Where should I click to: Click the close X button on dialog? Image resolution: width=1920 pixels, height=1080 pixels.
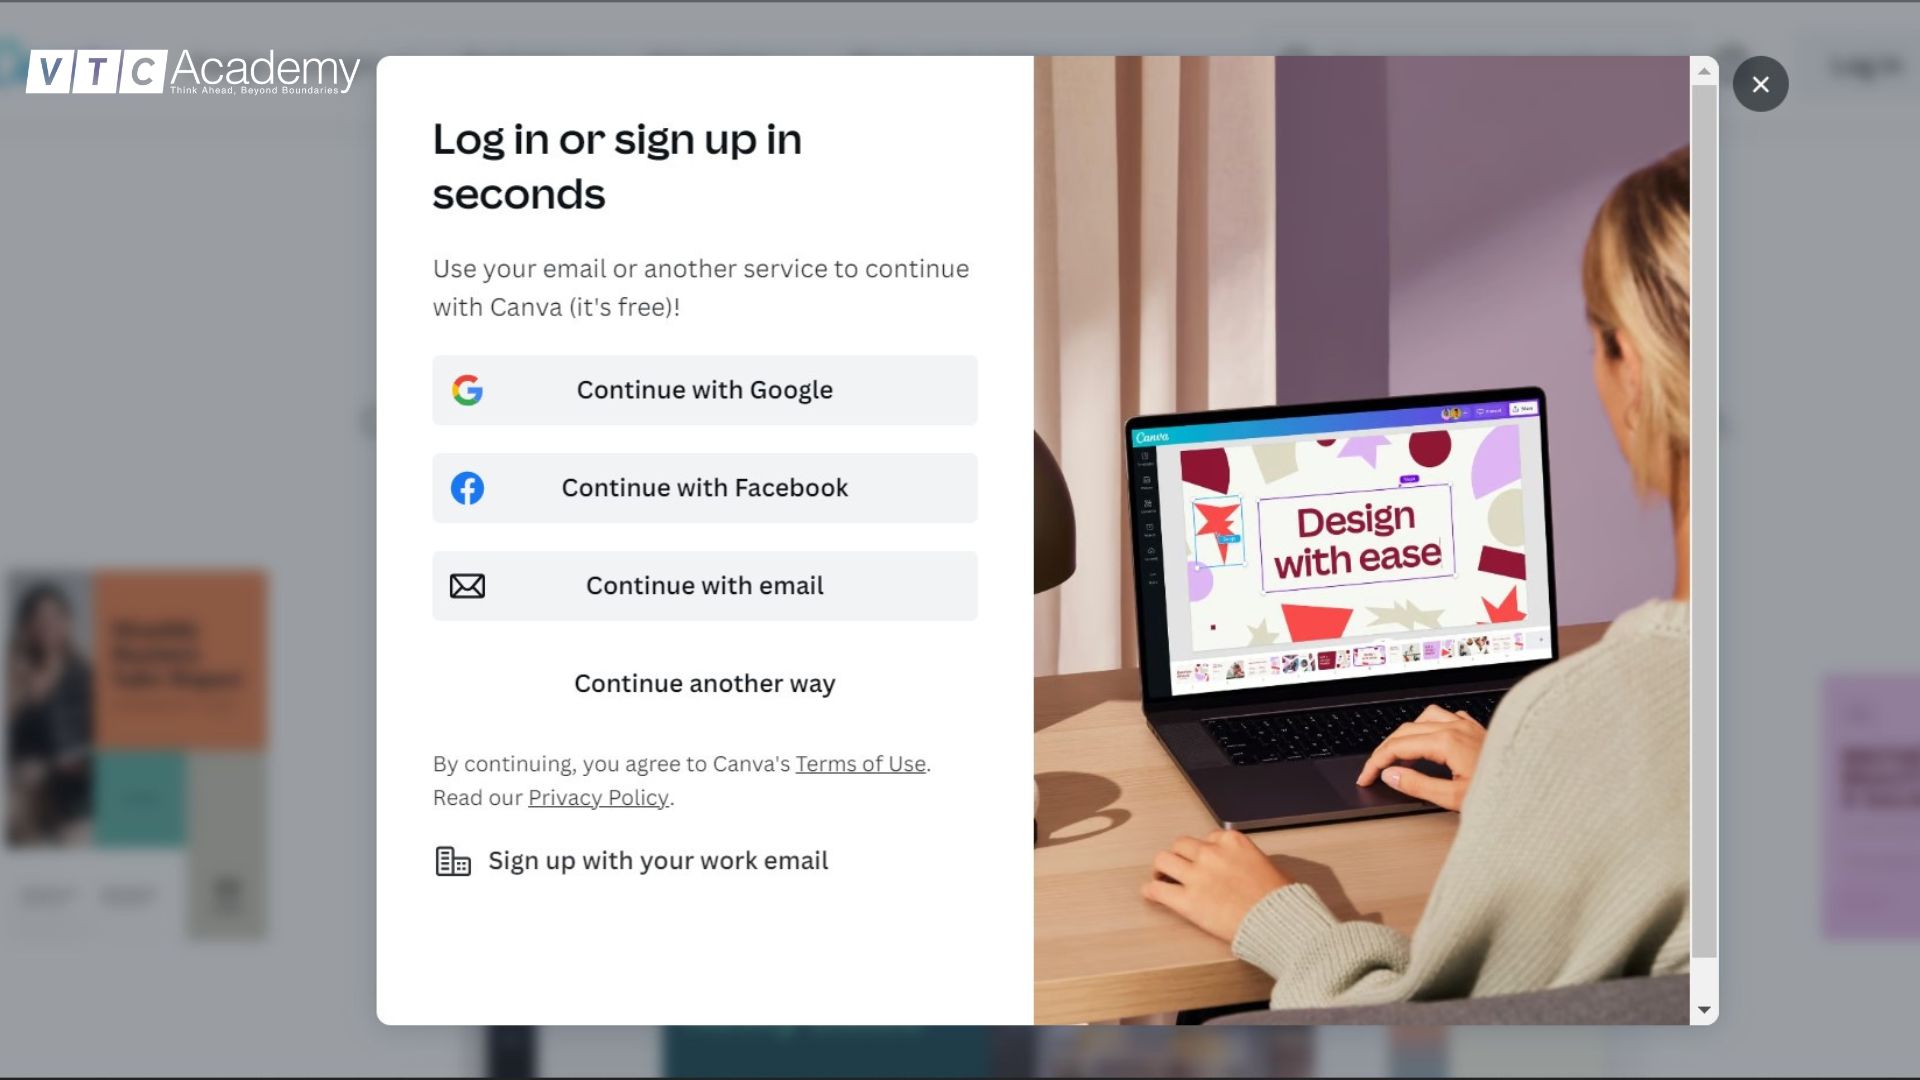click(1759, 83)
